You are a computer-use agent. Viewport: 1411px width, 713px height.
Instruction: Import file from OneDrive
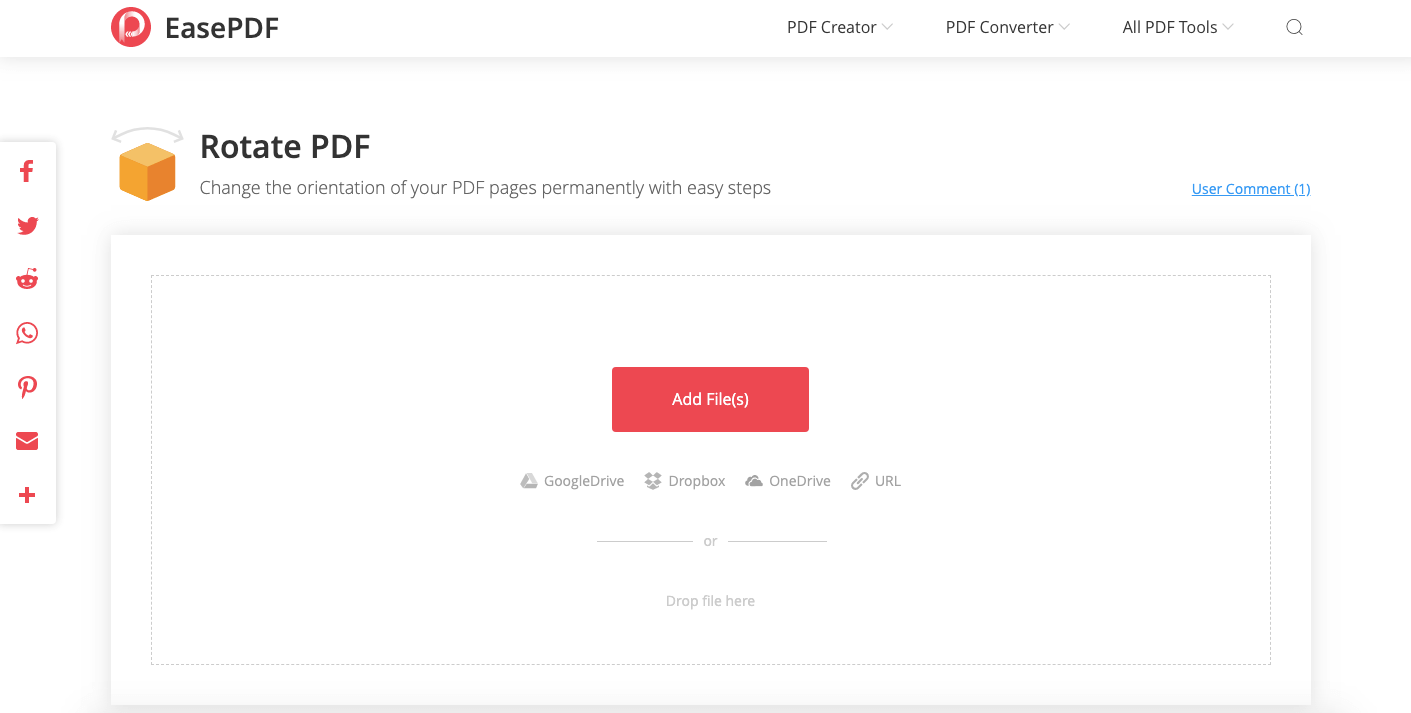(788, 481)
